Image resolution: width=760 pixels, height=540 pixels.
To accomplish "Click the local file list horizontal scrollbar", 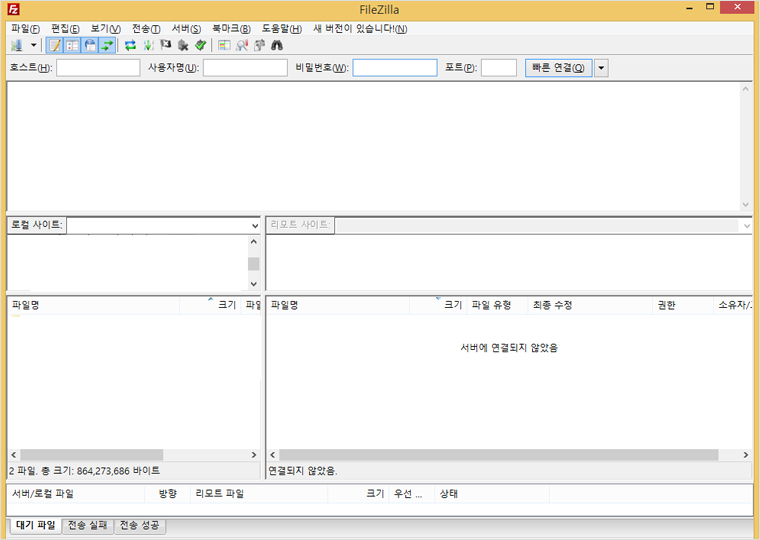I will [x=92, y=455].
